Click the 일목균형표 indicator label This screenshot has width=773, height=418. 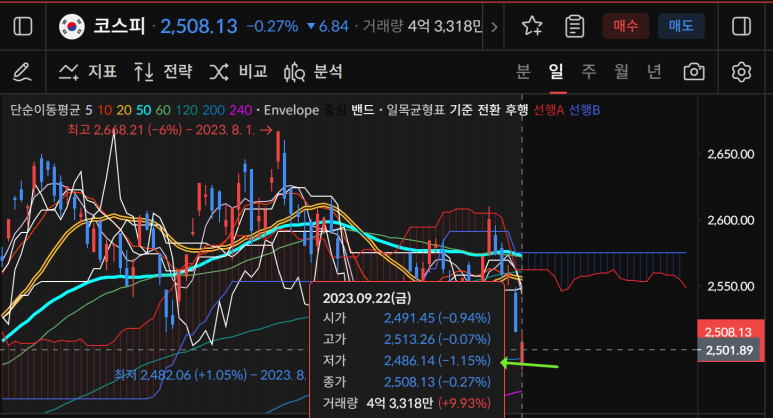[416, 110]
